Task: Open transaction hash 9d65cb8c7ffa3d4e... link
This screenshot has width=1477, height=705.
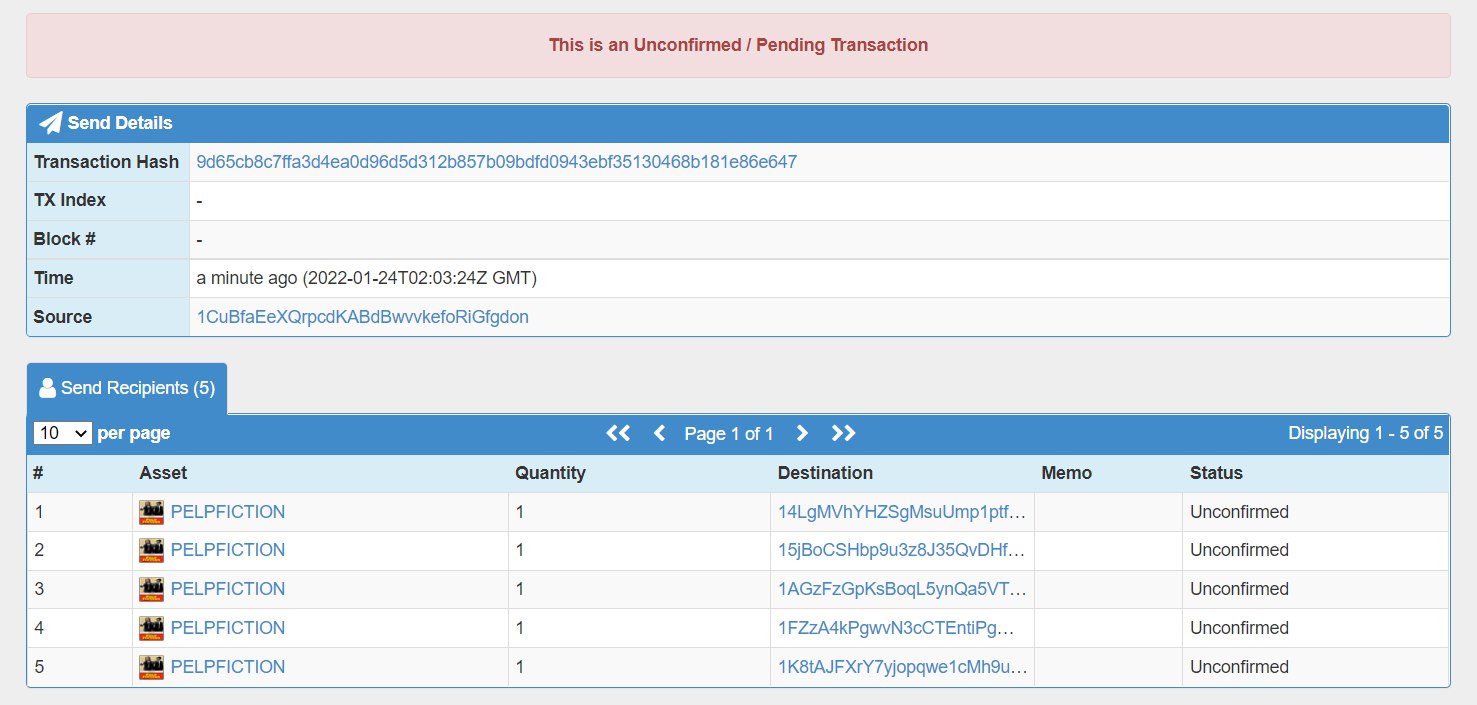Action: tap(497, 162)
